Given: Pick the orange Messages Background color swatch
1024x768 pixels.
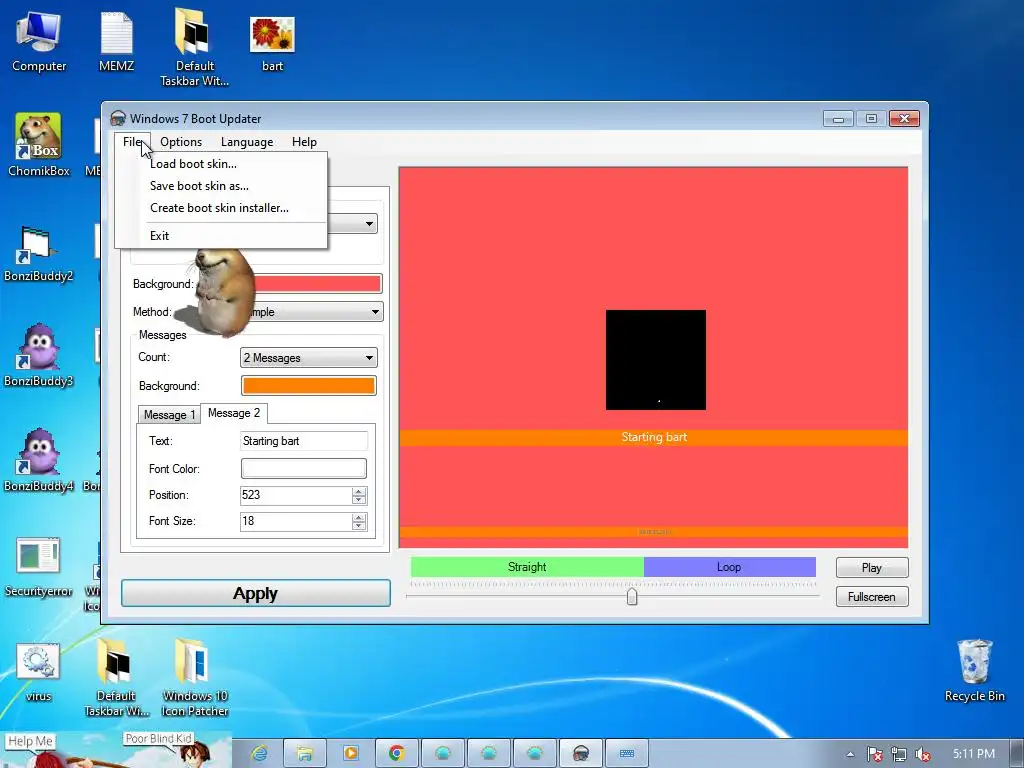Looking at the screenshot, I should point(309,386).
